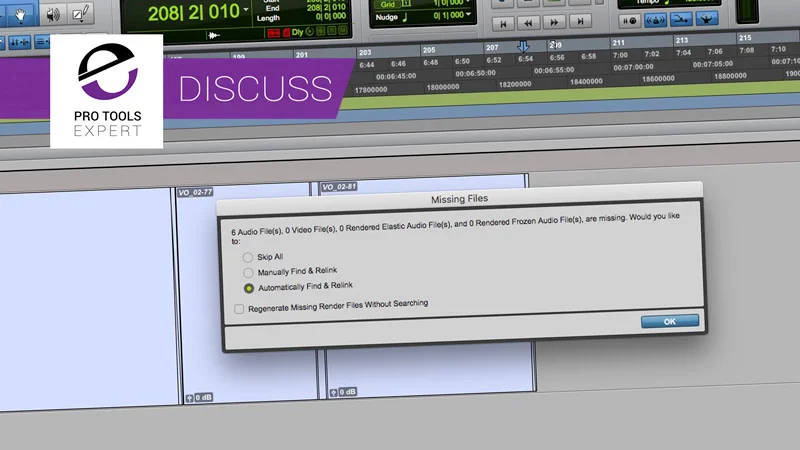Click 7:00 on the Min:Secs ruler
The height and width of the screenshot is (450, 800).
(x=620, y=55)
